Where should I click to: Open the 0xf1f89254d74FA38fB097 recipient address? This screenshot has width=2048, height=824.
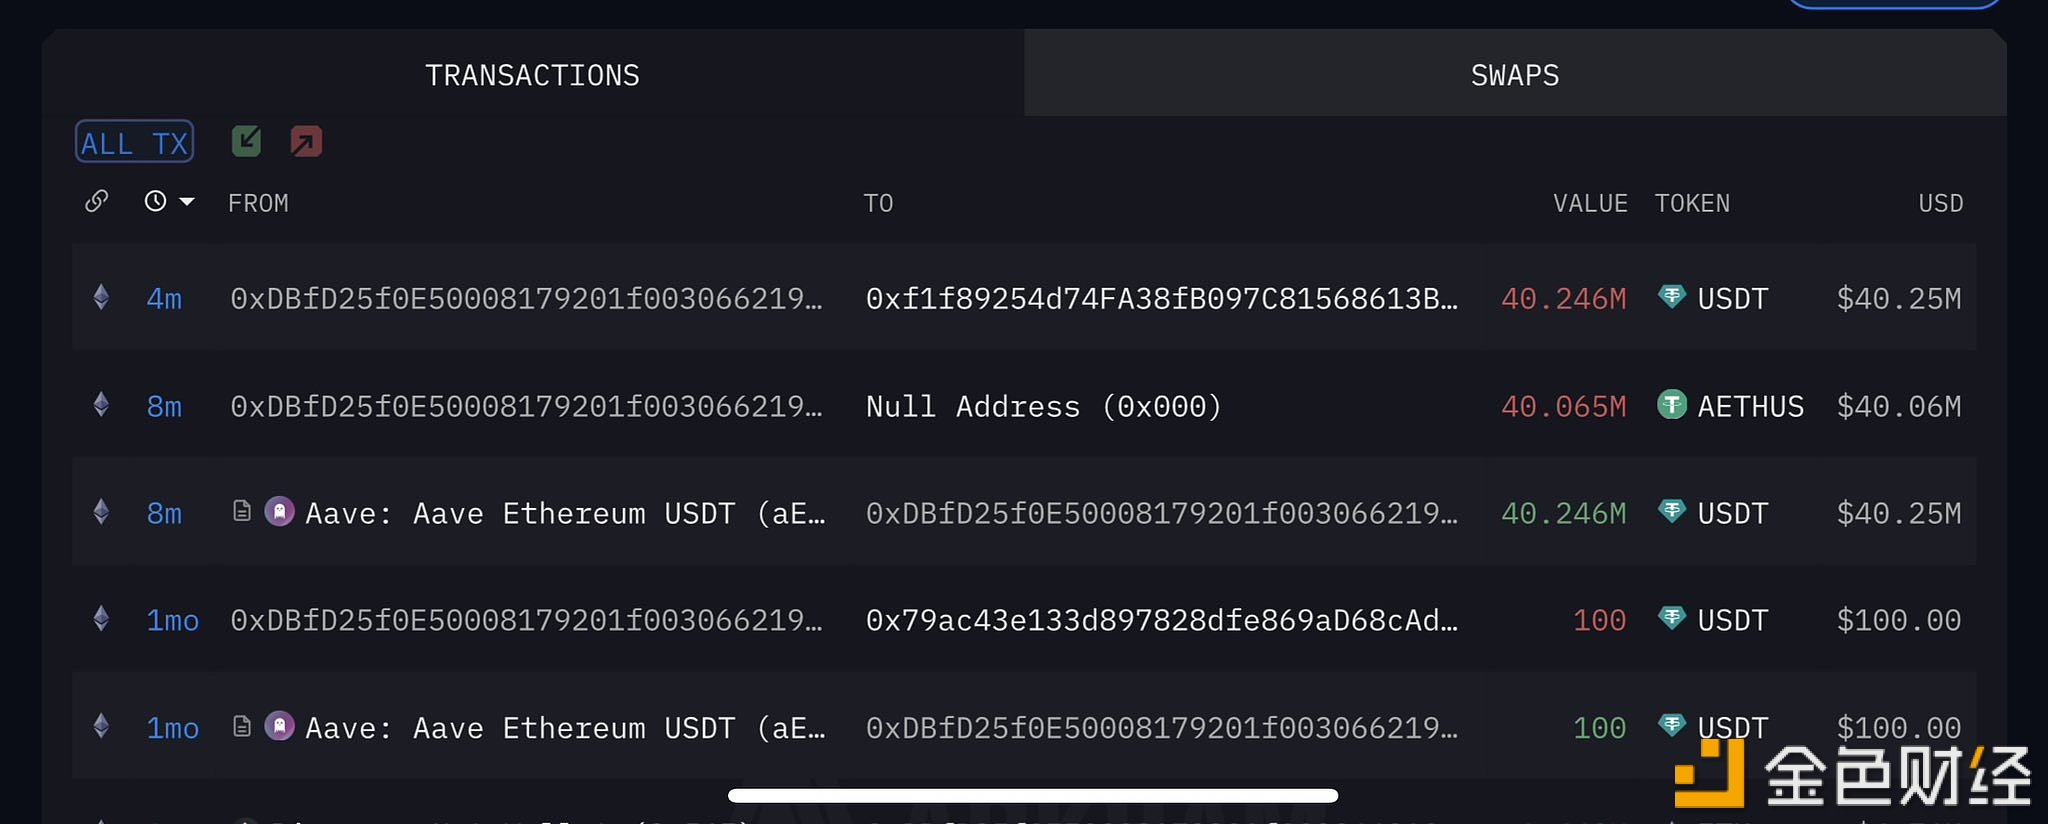pos(1162,298)
